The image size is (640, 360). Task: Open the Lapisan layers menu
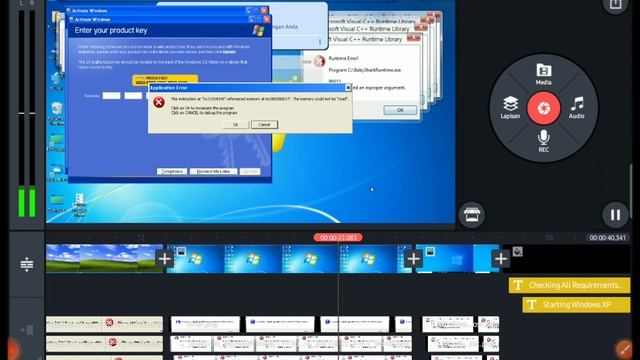510,108
